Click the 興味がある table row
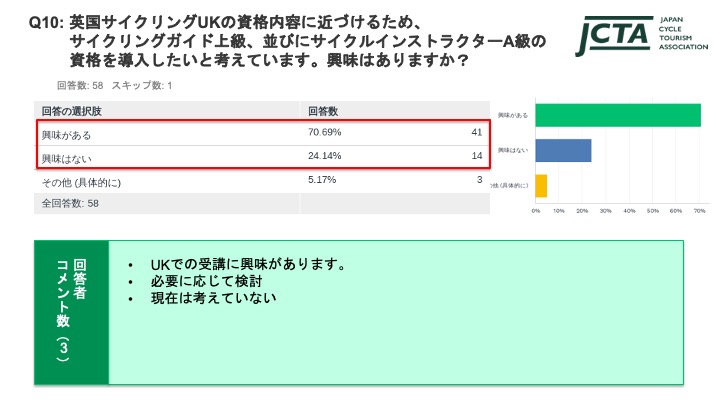720x405 pixels. [x=262, y=134]
